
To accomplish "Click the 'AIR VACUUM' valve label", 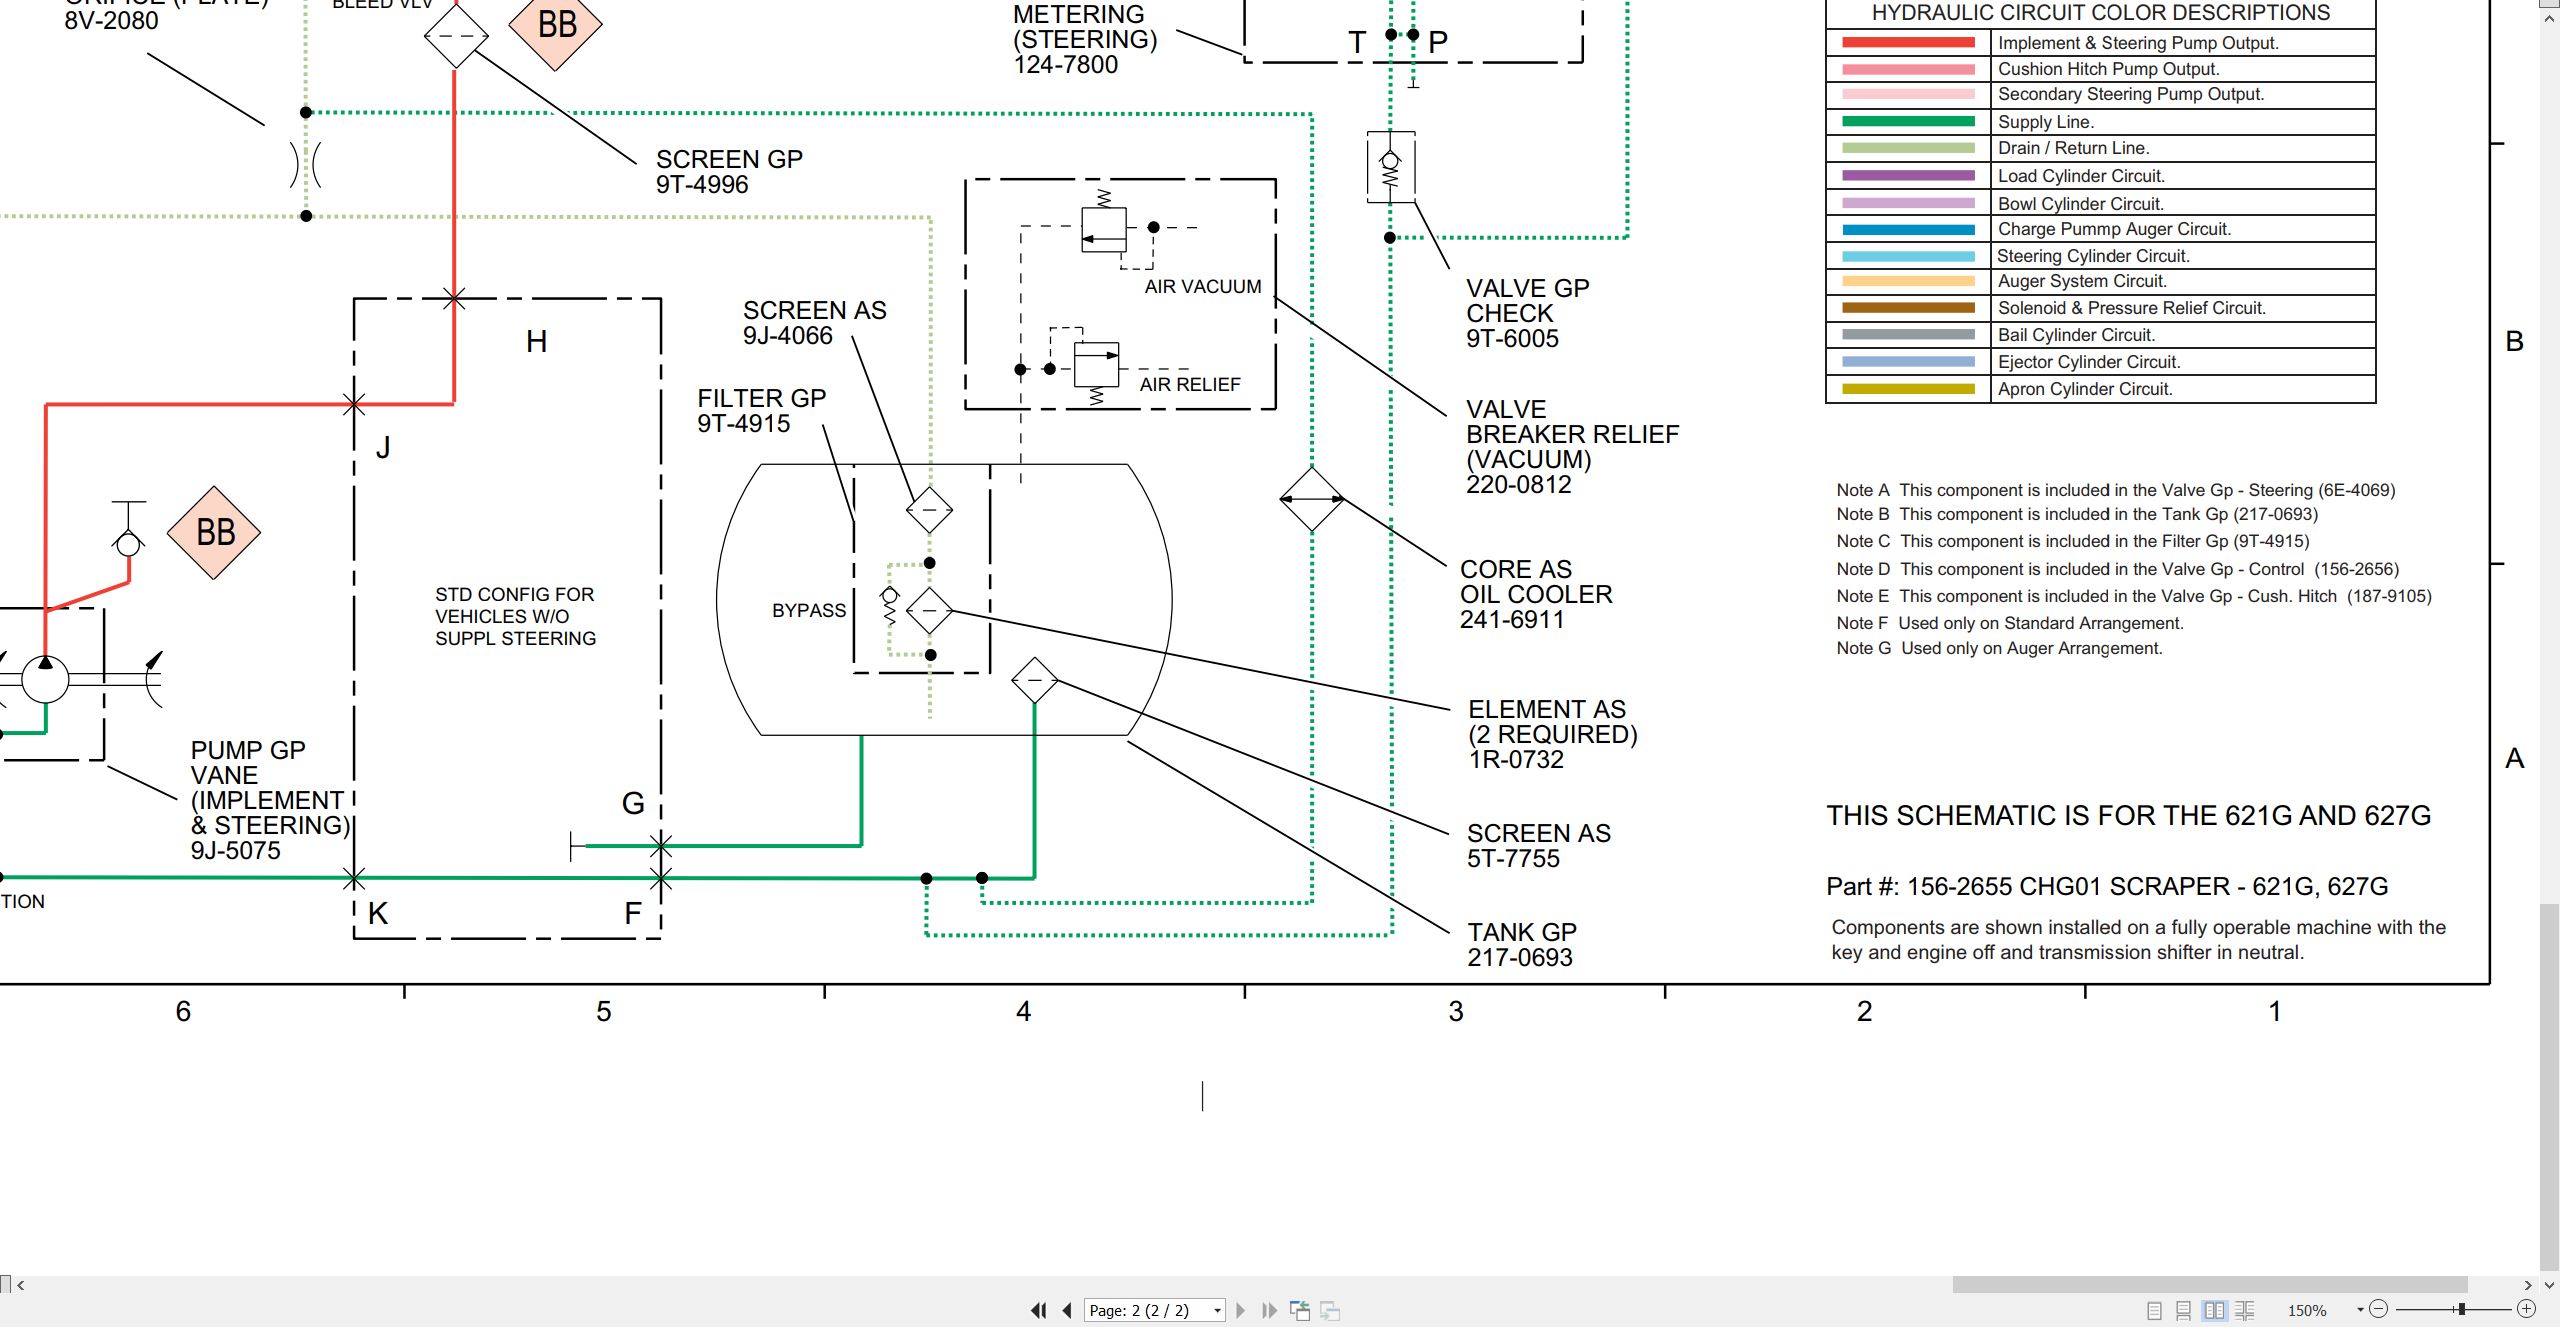I will coord(1203,286).
